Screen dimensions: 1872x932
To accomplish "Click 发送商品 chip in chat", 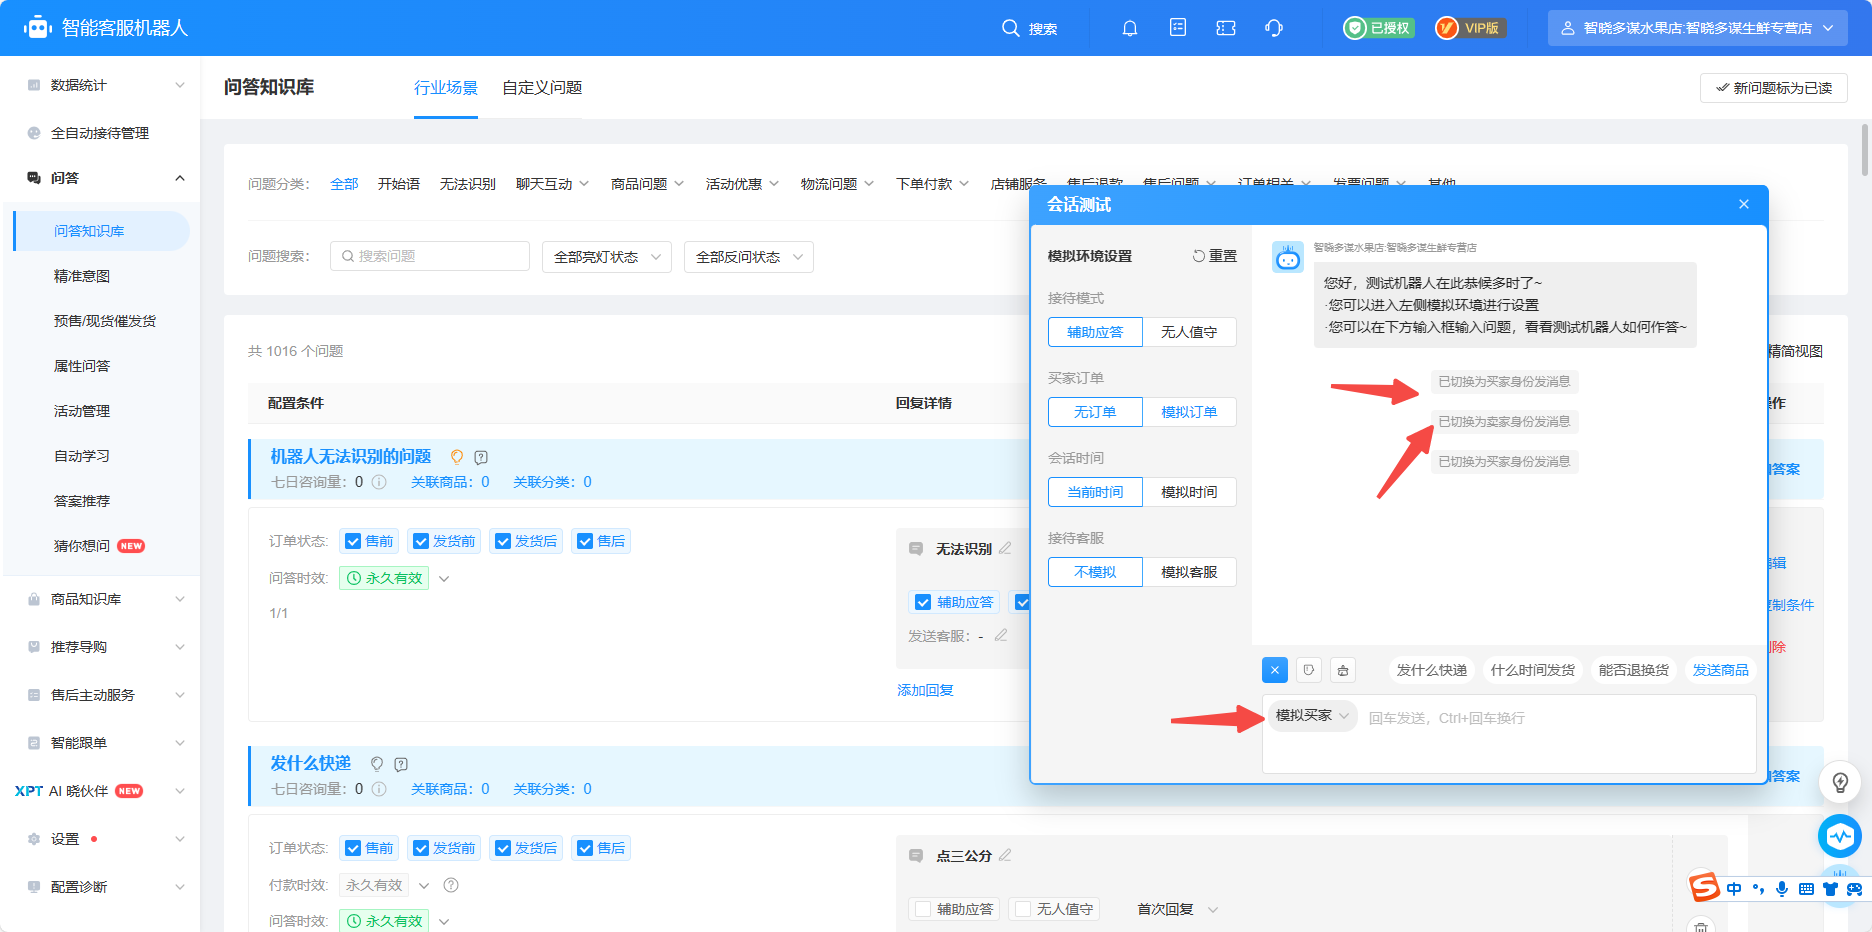I will tap(1721, 670).
